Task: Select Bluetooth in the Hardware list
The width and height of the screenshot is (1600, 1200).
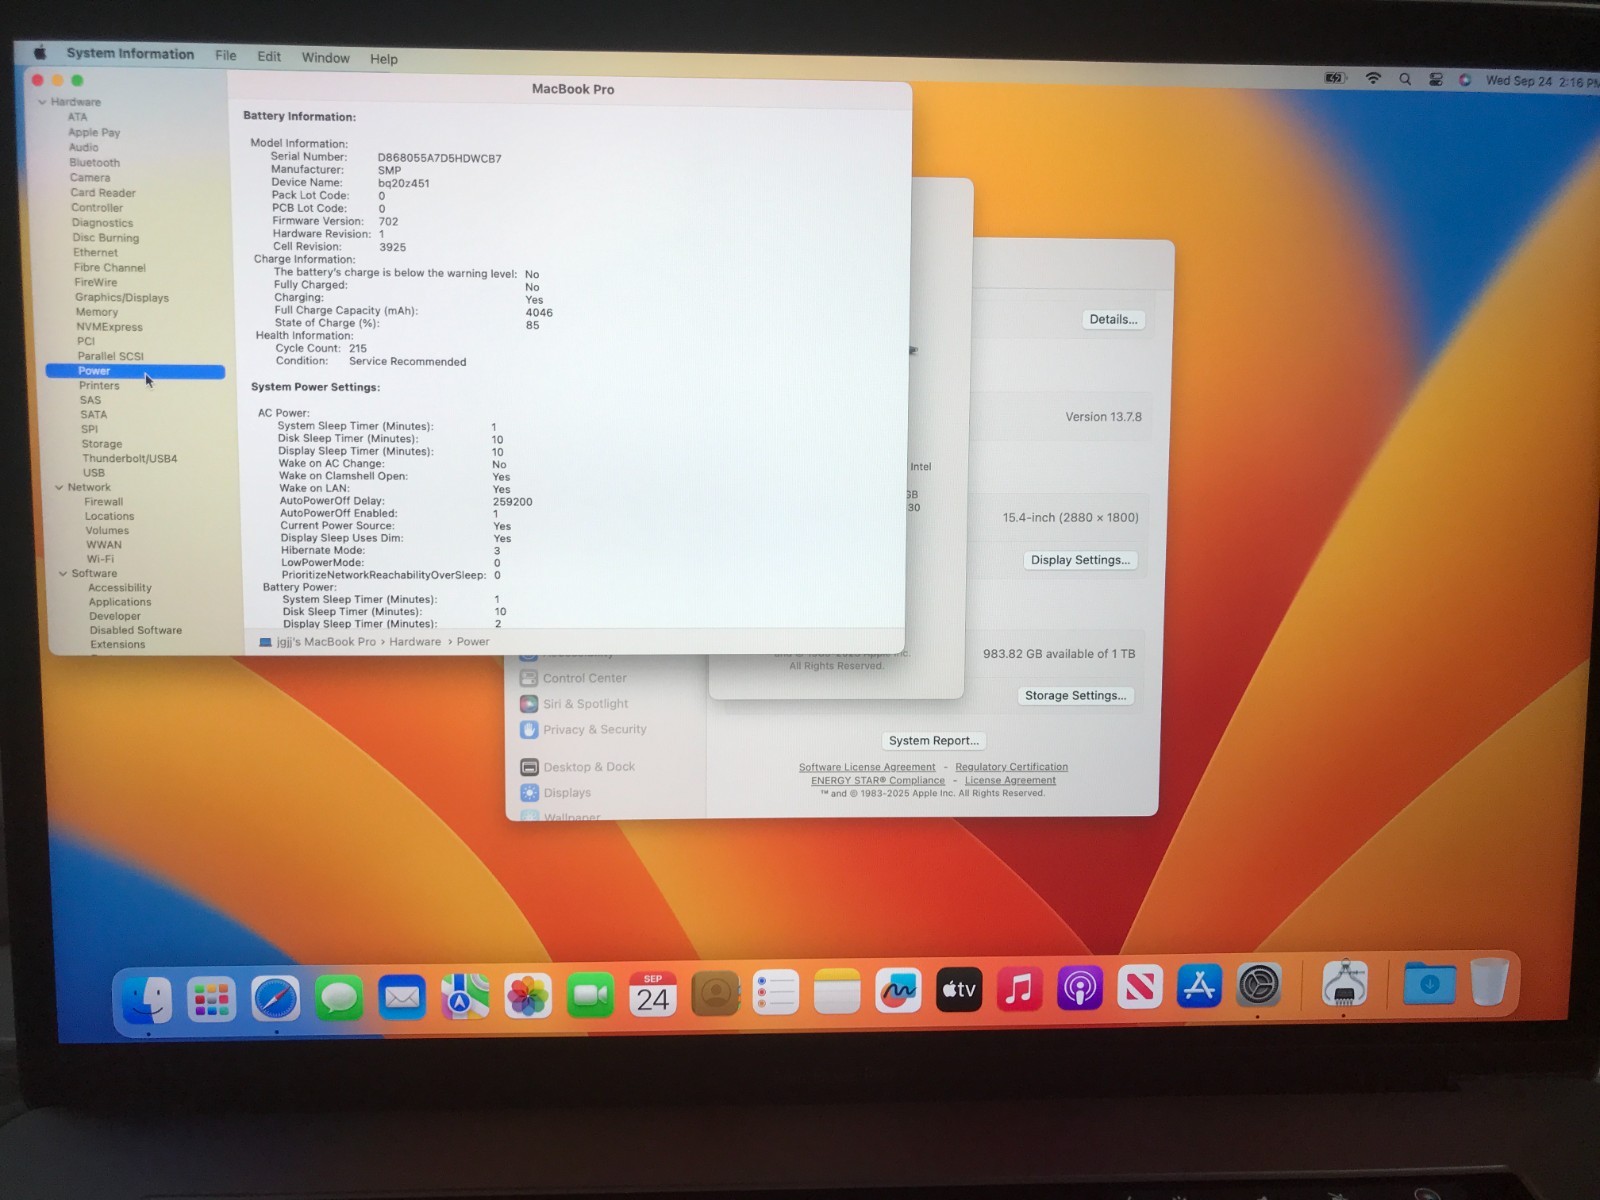Action: pyautogui.click(x=95, y=163)
